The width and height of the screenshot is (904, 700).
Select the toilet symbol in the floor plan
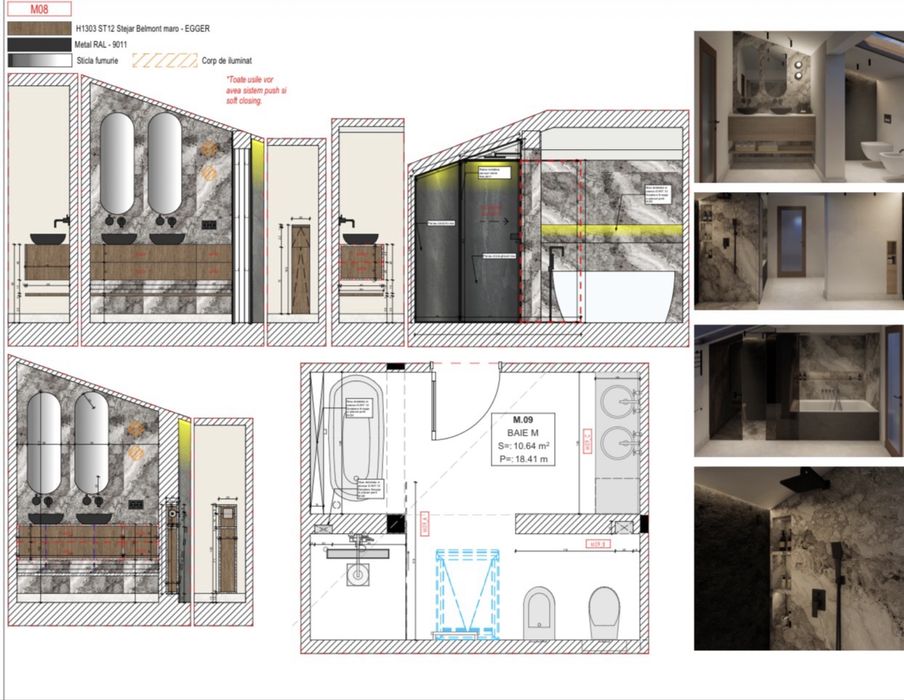[x=604, y=613]
